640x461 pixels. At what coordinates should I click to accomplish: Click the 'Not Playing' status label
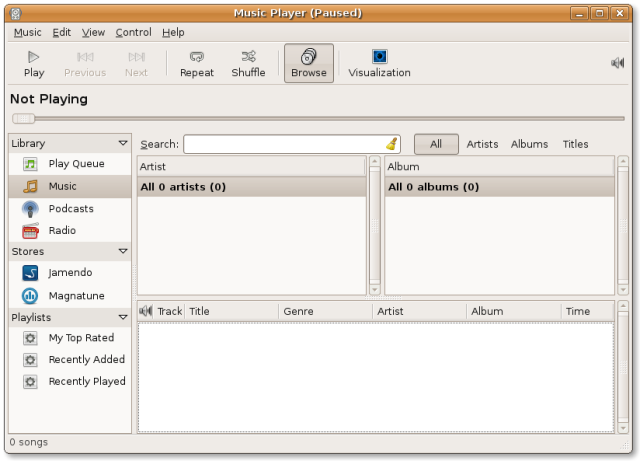[x=49, y=99]
